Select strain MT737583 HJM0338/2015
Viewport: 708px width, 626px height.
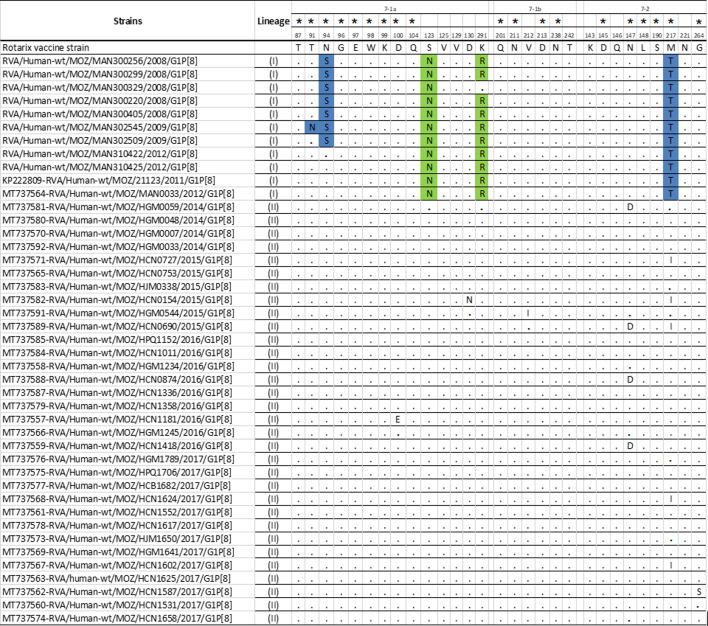(117, 287)
